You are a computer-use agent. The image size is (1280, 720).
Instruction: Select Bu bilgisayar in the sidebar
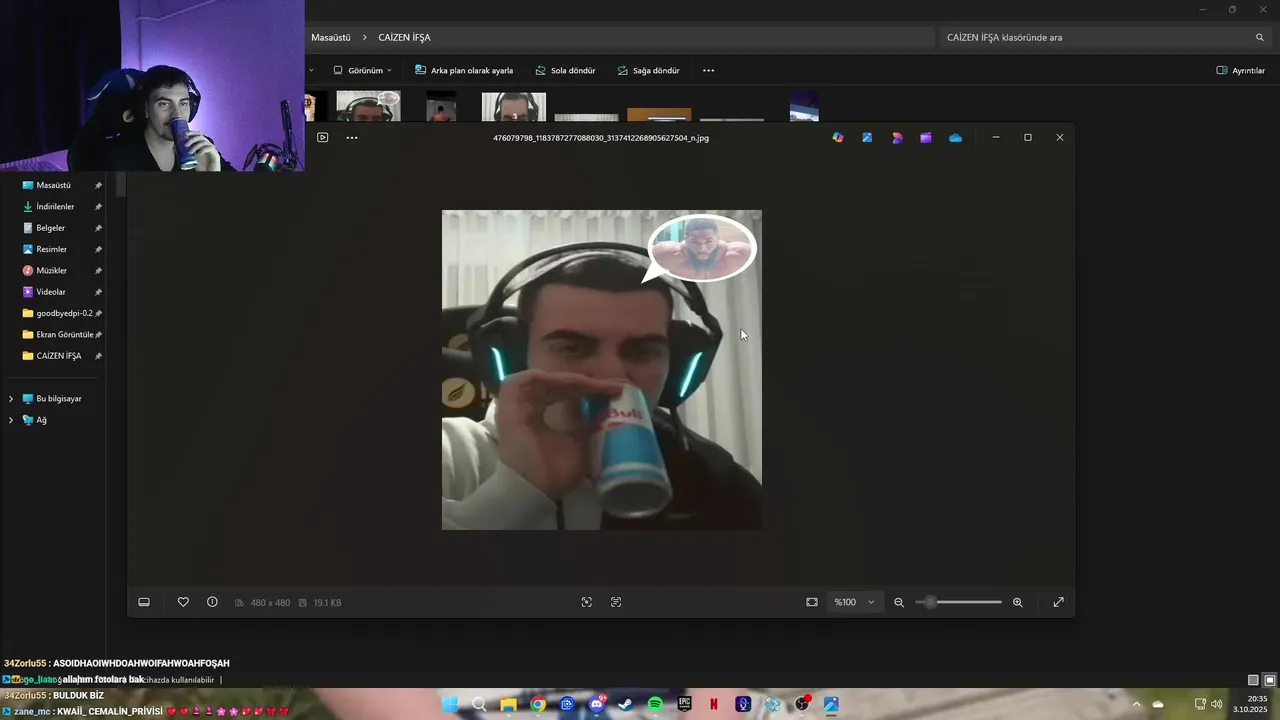point(59,399)
